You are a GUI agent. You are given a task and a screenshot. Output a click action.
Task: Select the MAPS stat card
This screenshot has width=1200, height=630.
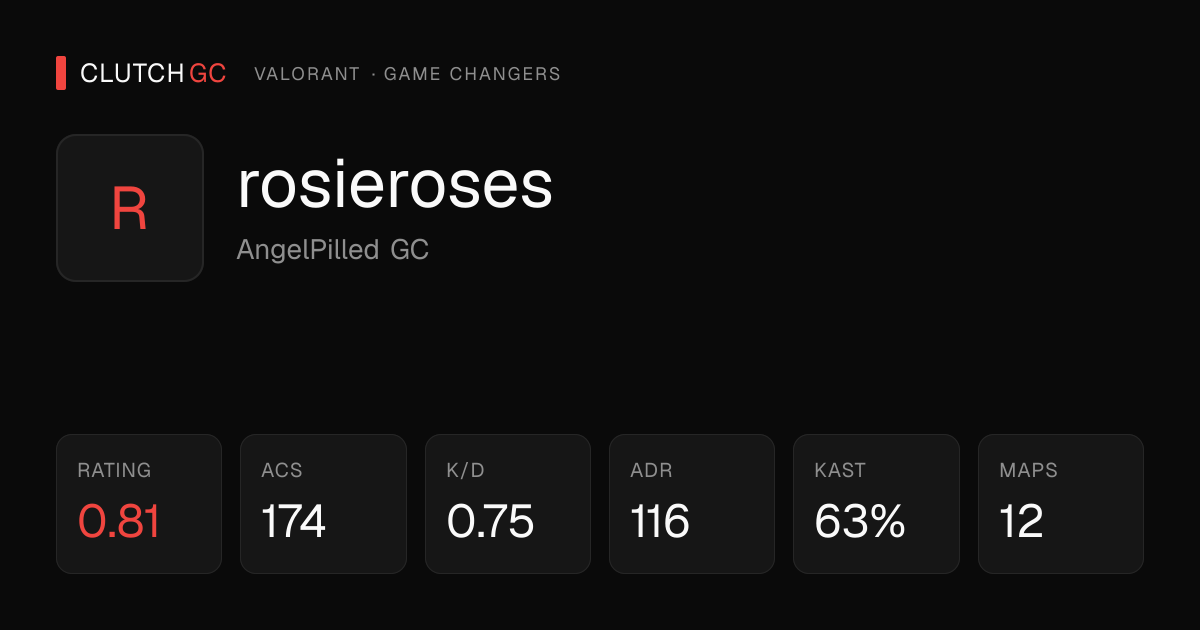(1061, 504)
